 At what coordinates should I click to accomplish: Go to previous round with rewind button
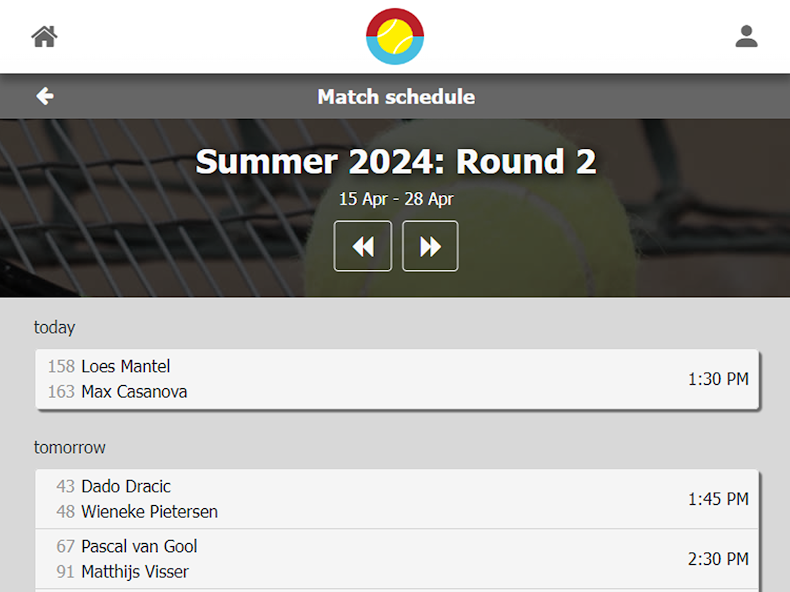[x=363, y=246]
